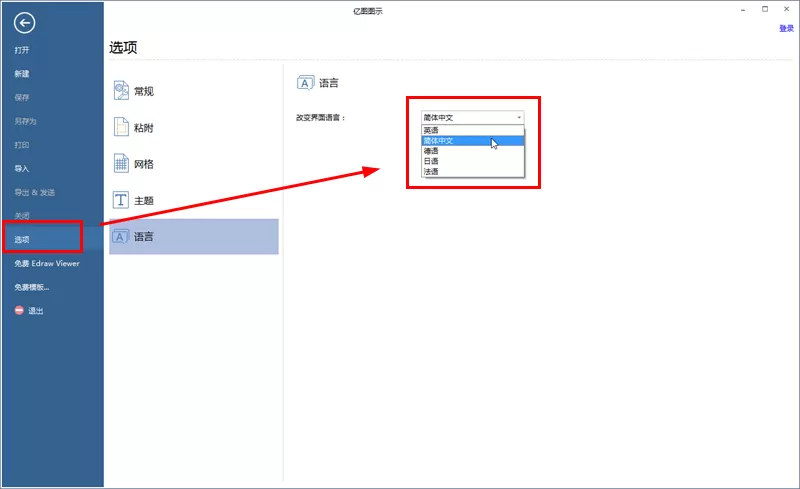This screenshot has height=489, width=800.
Task: Select the 退出 label
Action: (35, 310)
